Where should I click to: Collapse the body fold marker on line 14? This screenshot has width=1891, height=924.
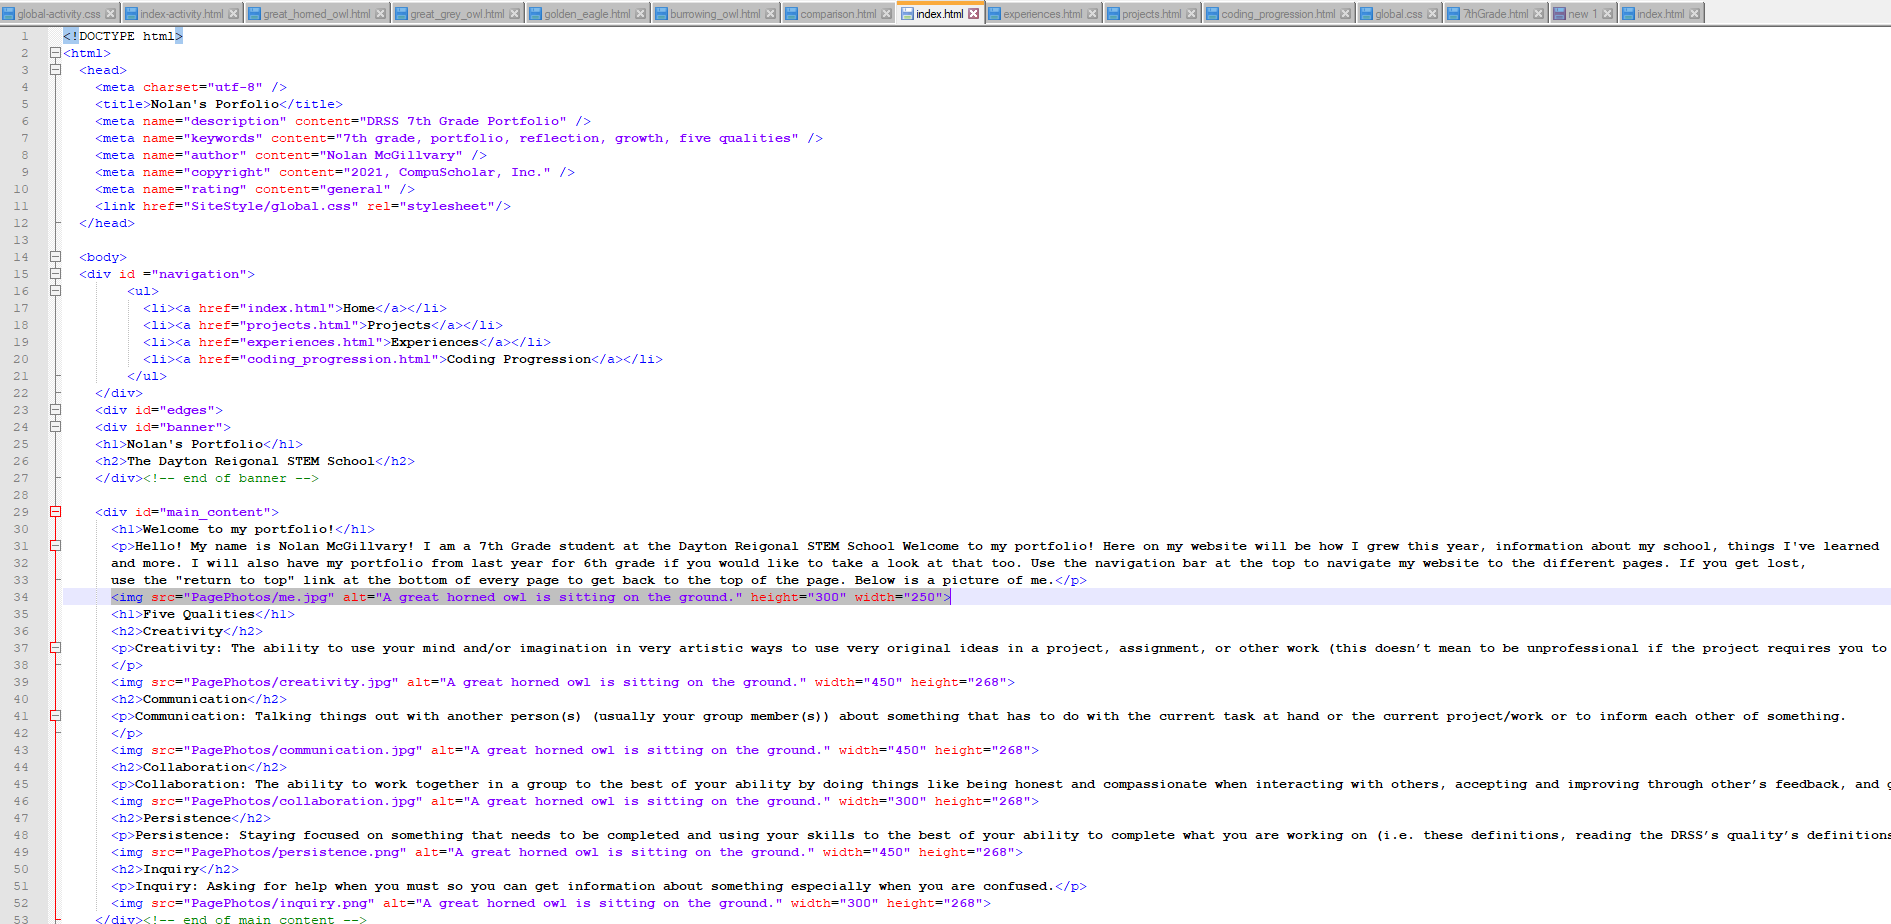click(56, 257)
